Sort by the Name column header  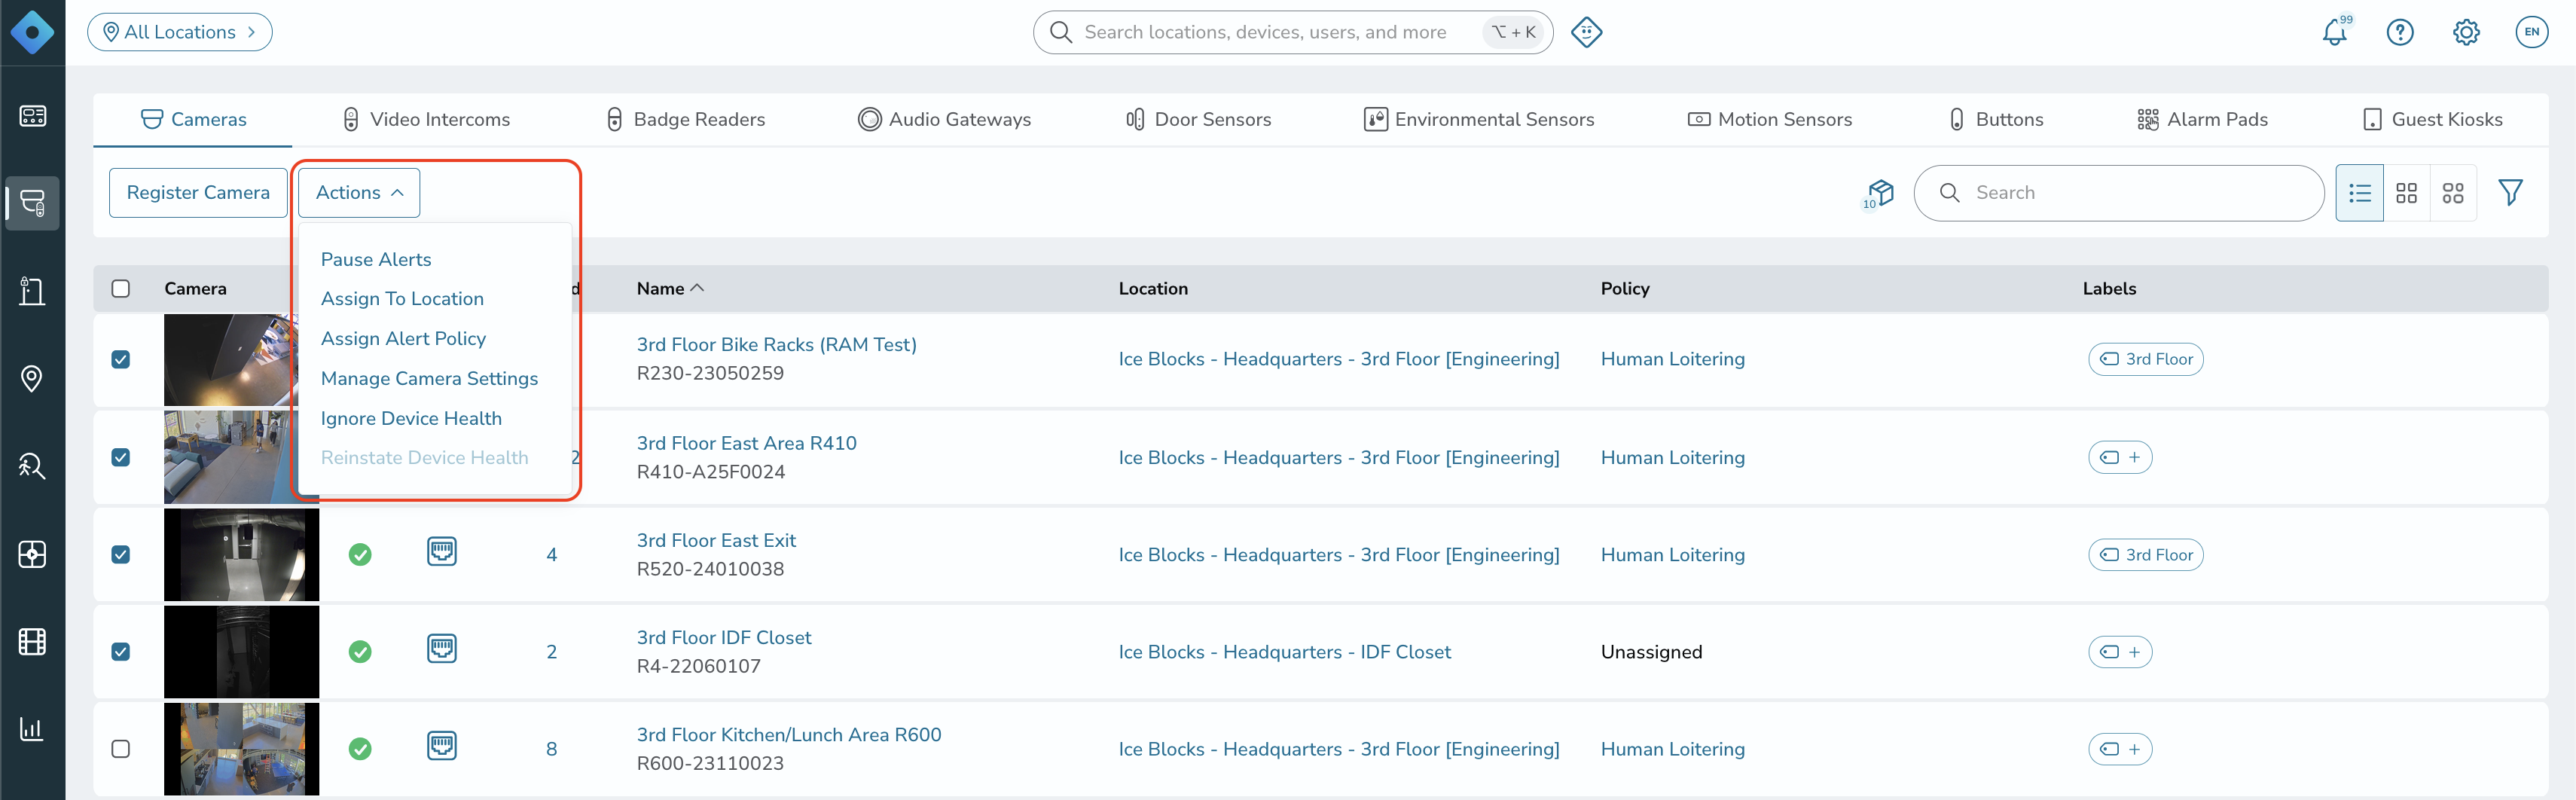click(670, 288)
